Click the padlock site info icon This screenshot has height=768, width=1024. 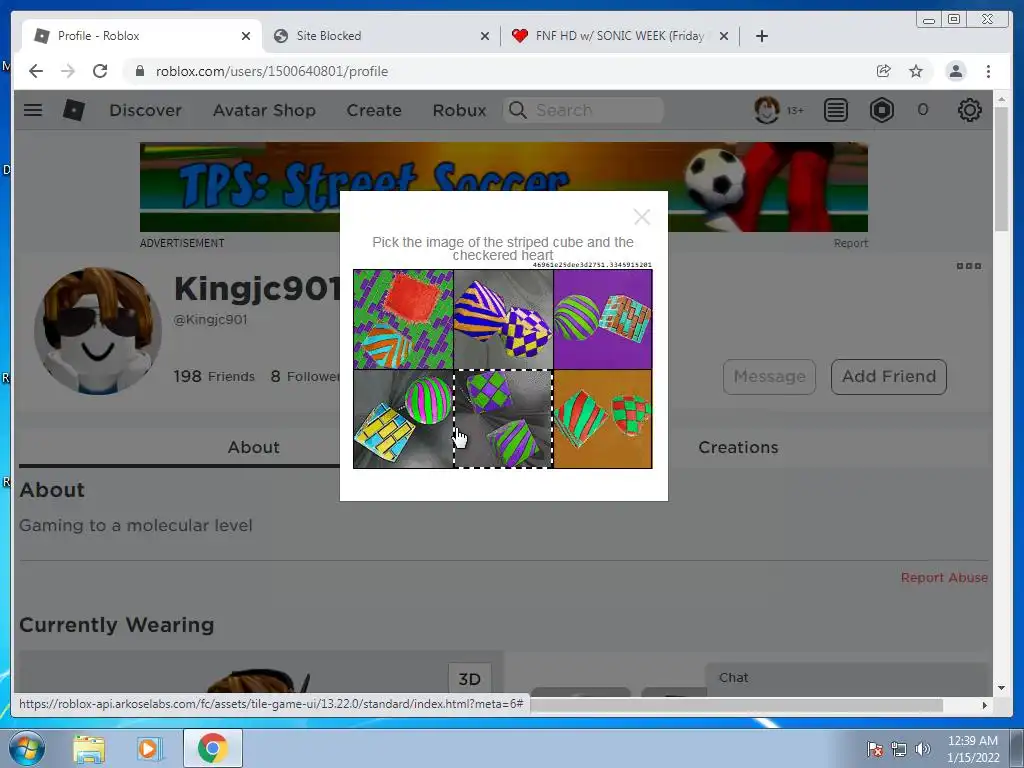click(139, 71)
